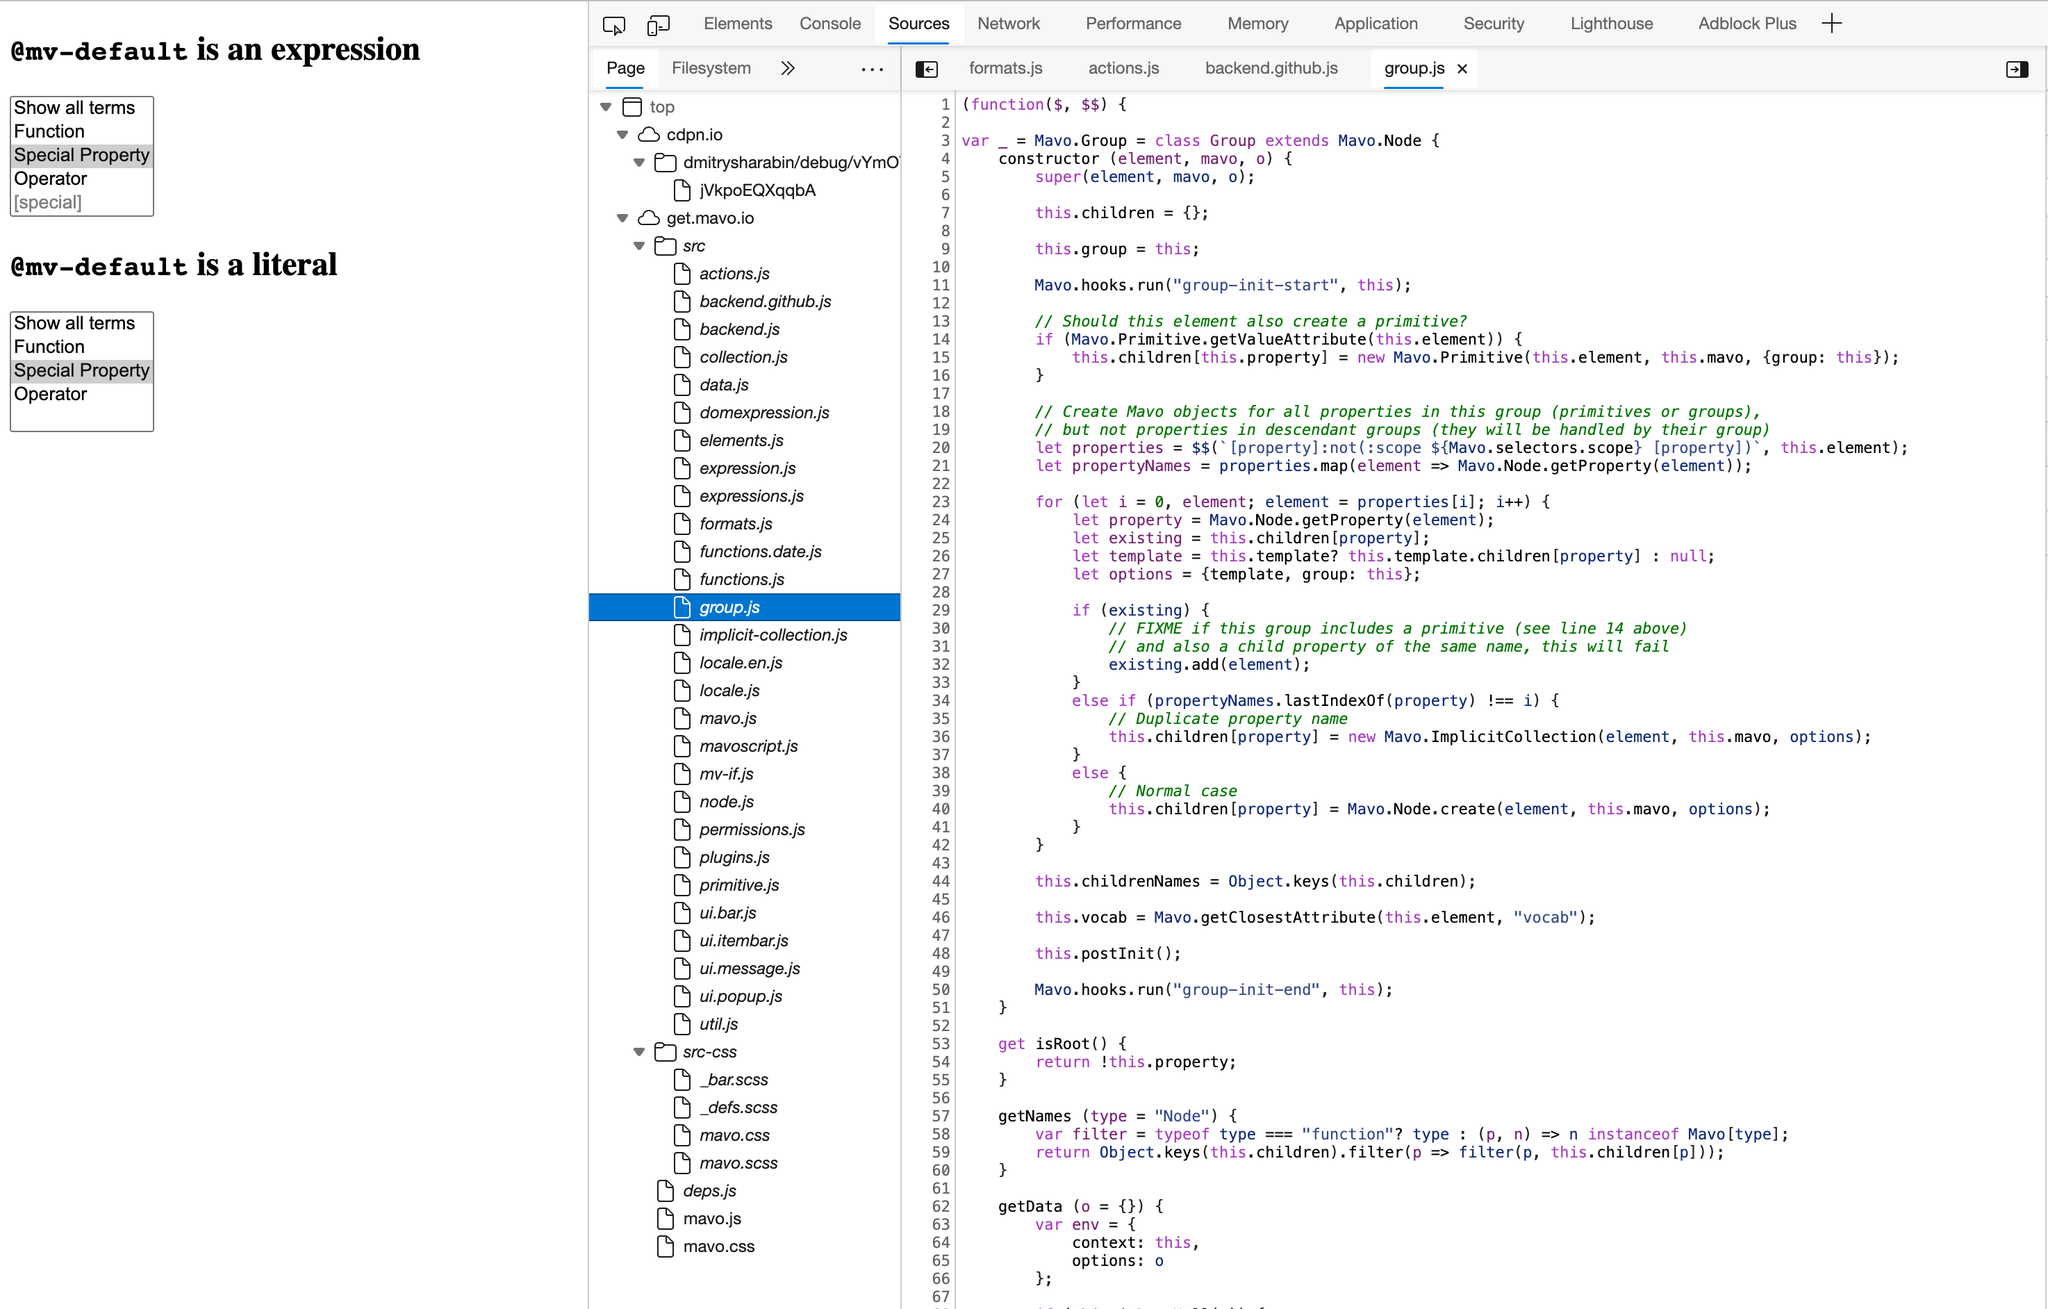Hide the navigator panel with its collapse icon

[x=927, y=68]
